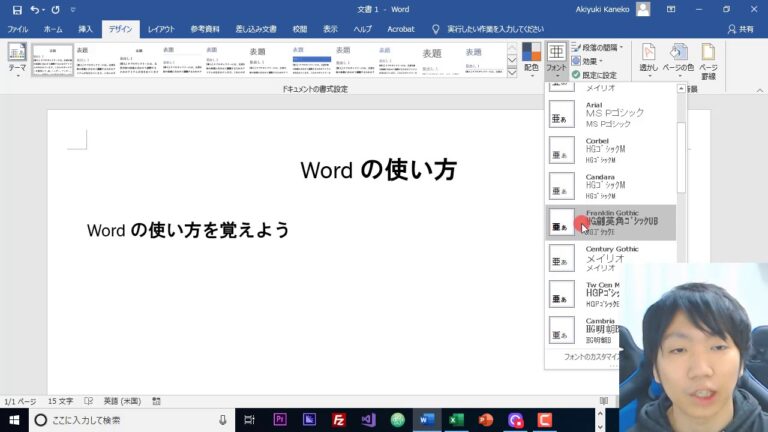Click the フォント theme fonts button
Screen dimensions: 768x432
pos(556,60)
